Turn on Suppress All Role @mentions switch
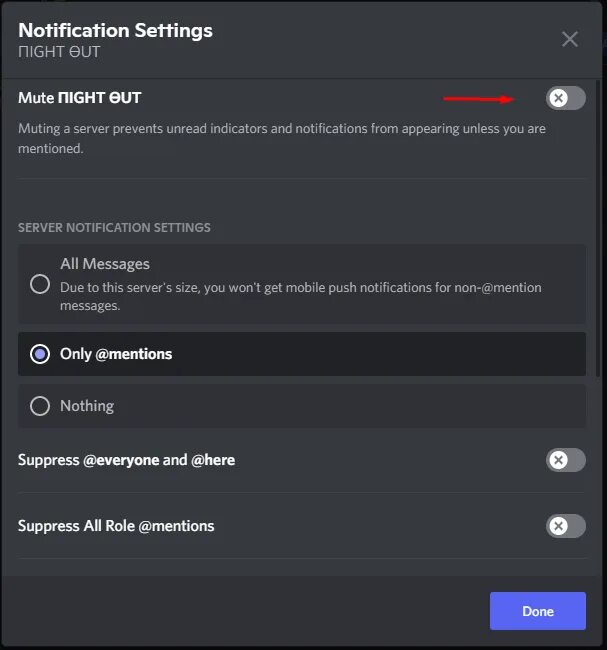 click(566, 526)
